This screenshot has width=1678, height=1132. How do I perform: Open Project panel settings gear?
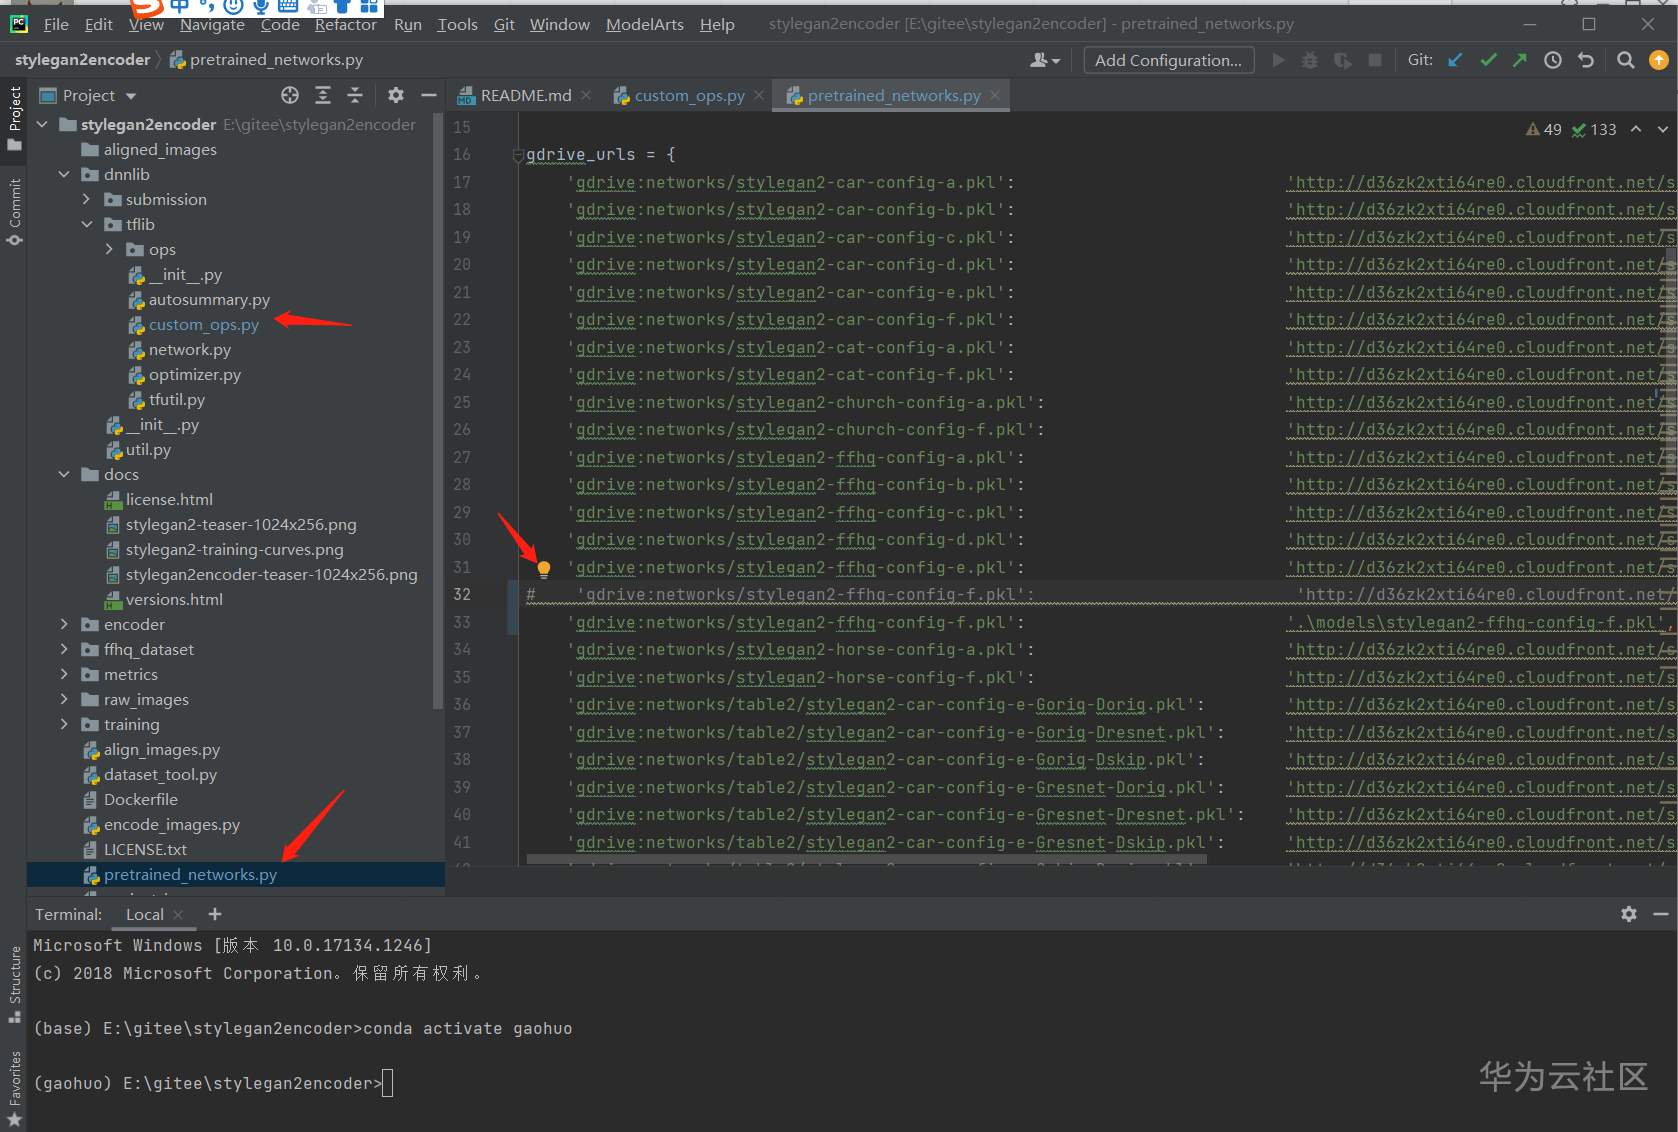click(396, 95)
